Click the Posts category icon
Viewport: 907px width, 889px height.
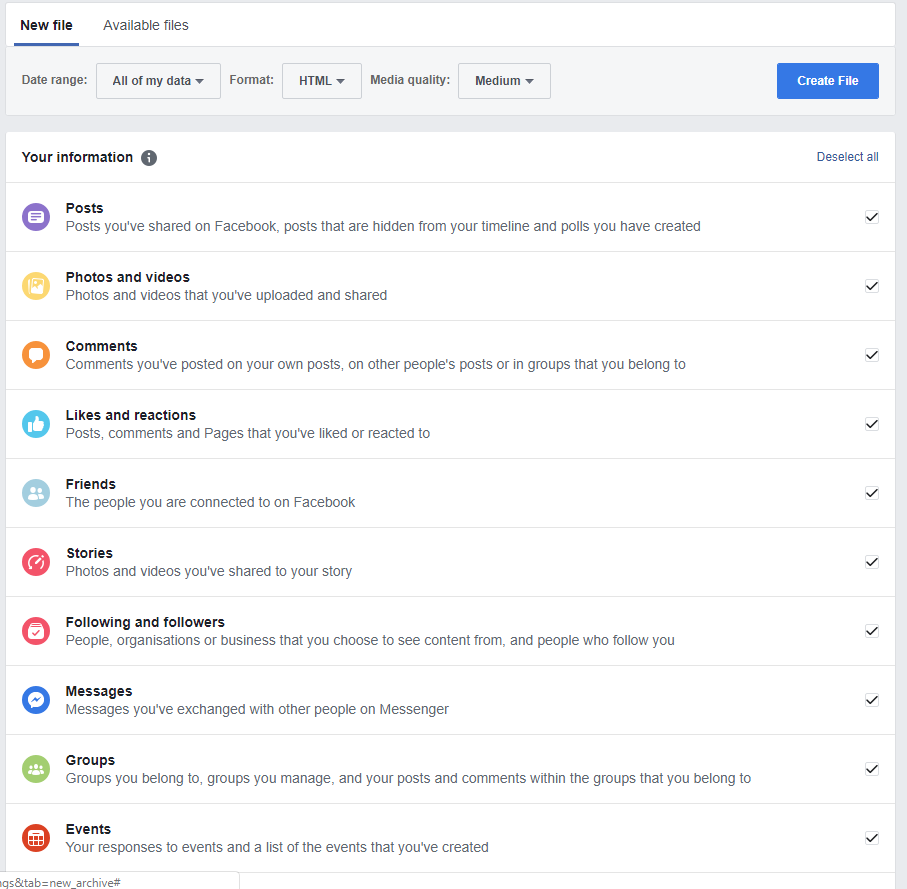coord(36,217)
